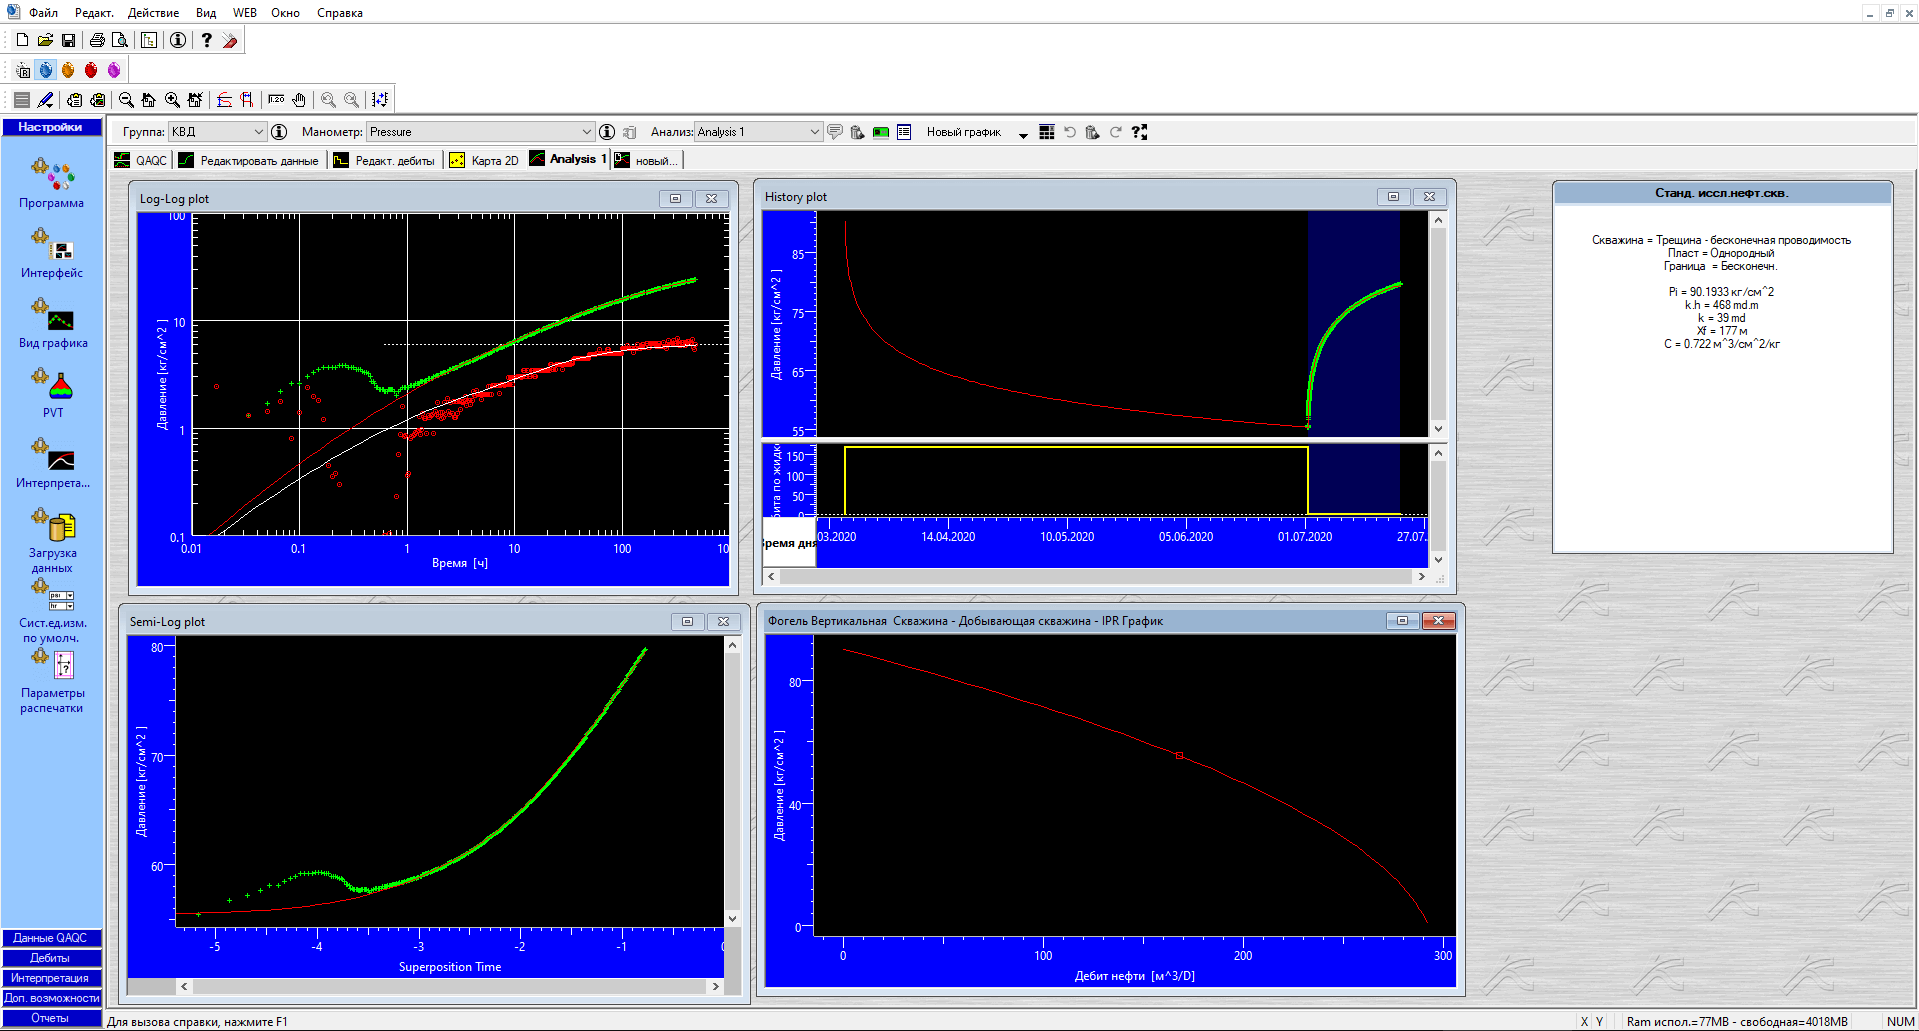Screen dimensions: 1919x1031
Task: Open the Вид menu
Action: [x=206, y=13]
